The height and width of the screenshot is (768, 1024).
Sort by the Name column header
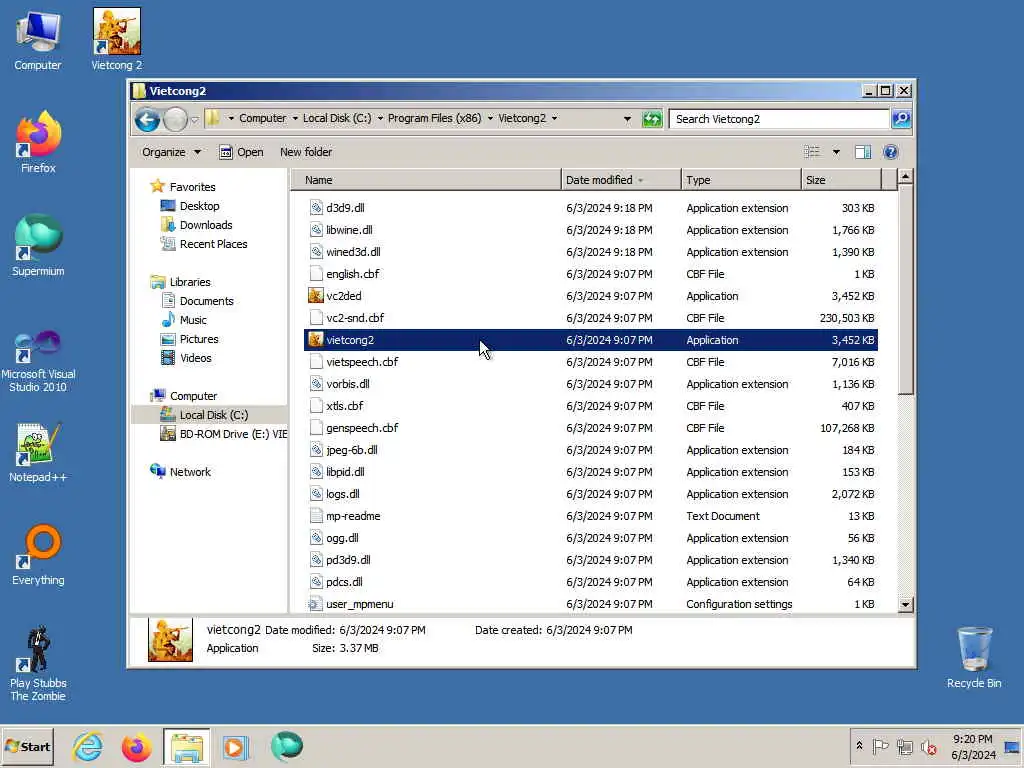[426, 180]
